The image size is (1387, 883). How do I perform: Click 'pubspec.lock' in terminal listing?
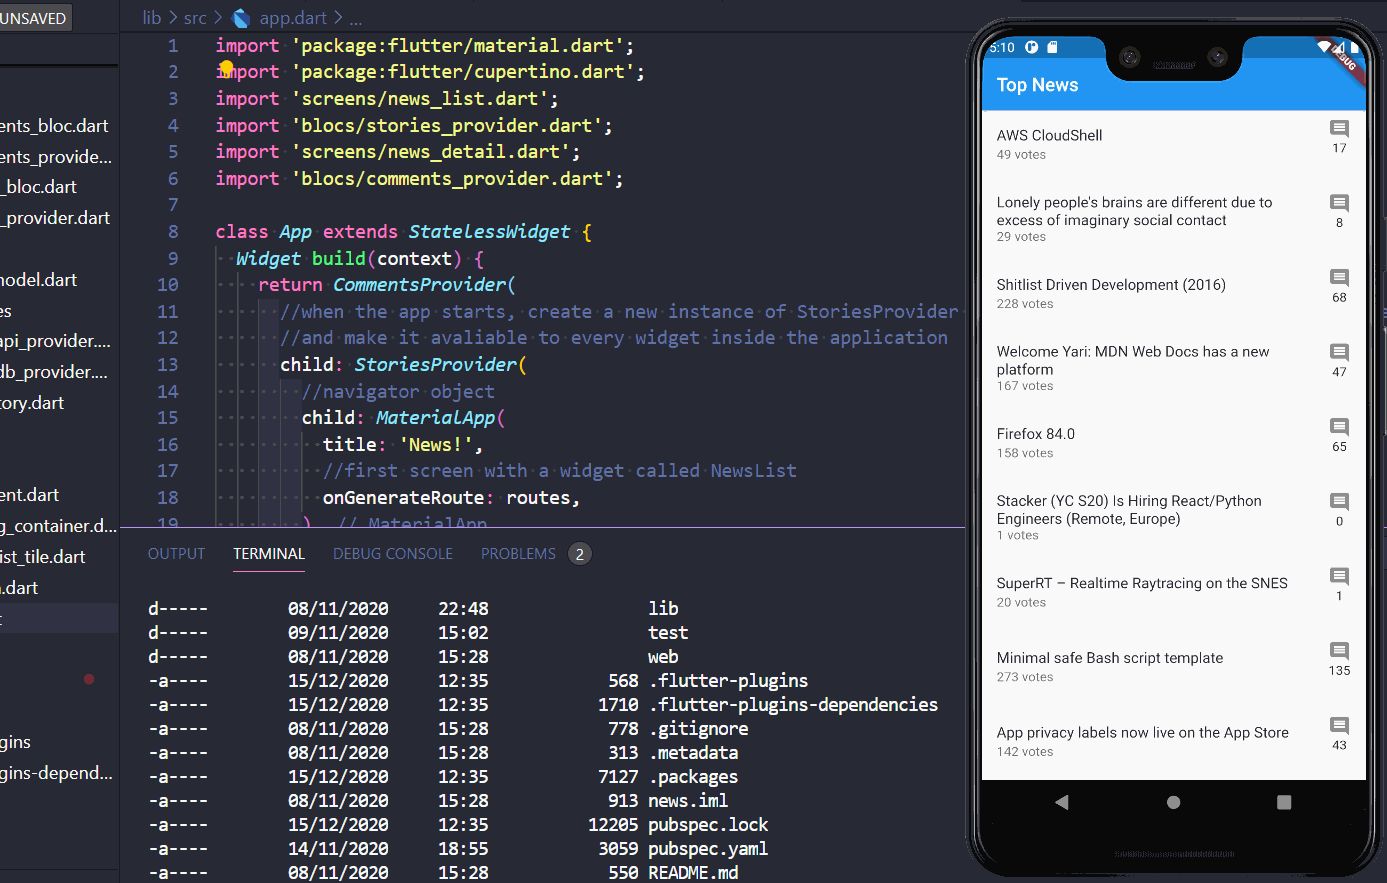(708, 825)
